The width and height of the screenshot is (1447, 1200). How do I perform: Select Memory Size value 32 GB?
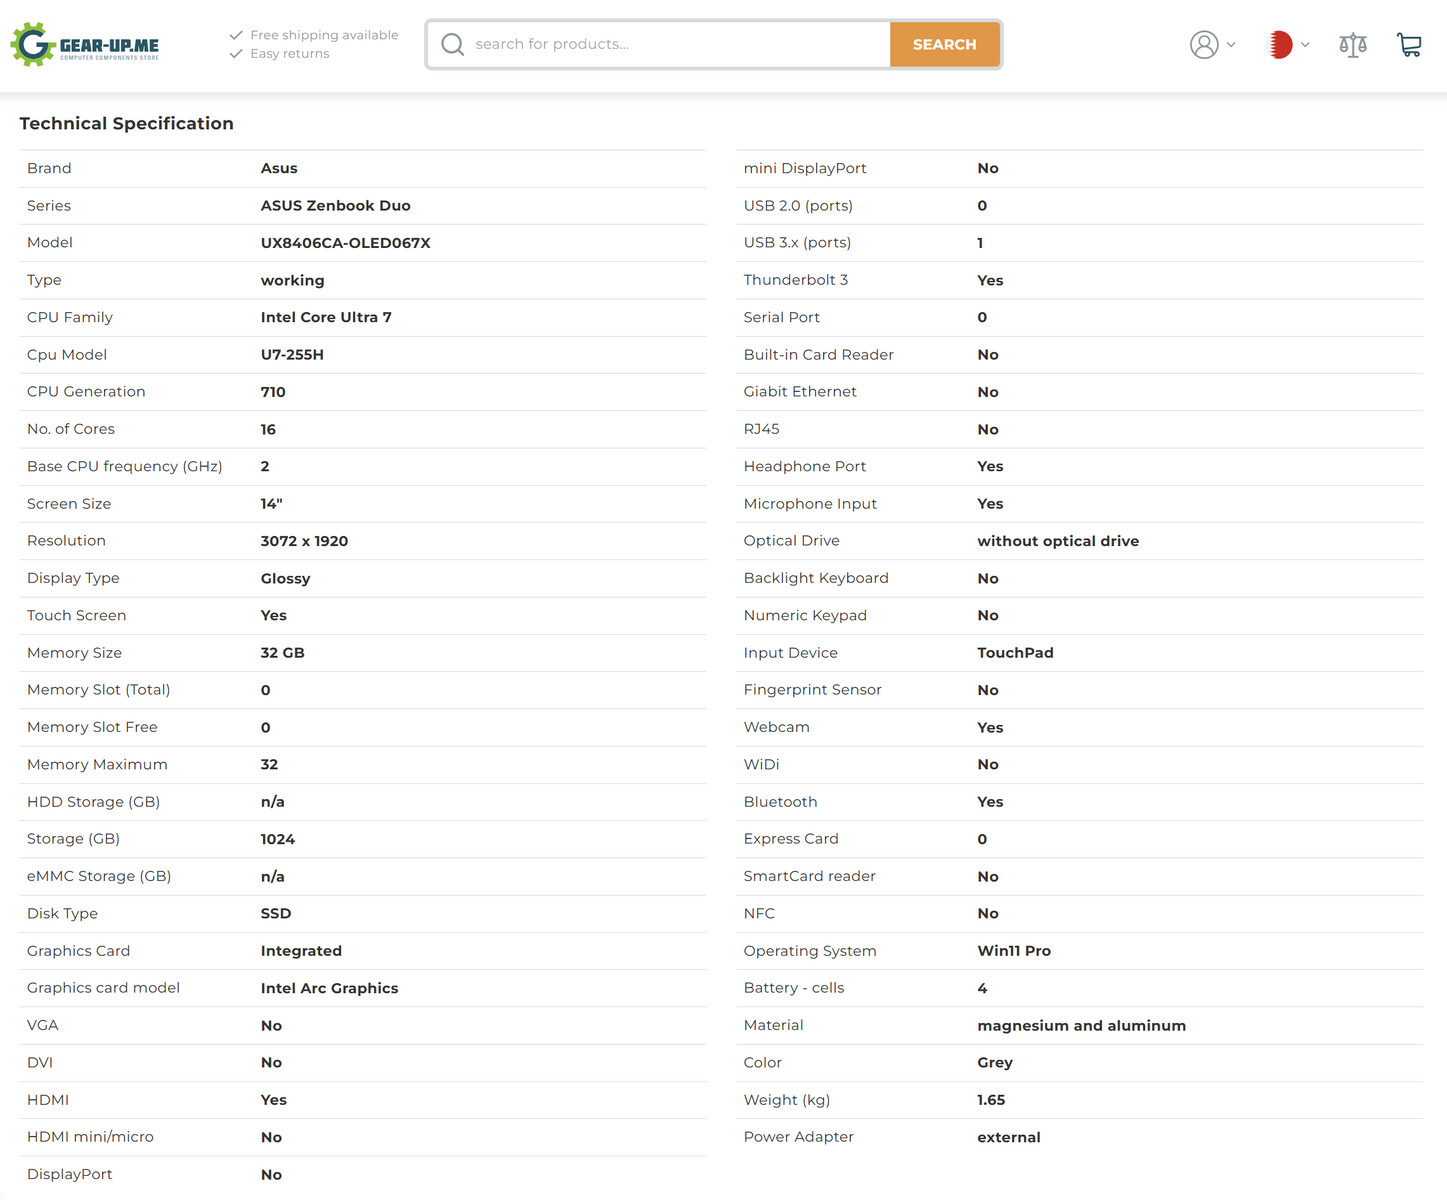click(x=282, y=653)
